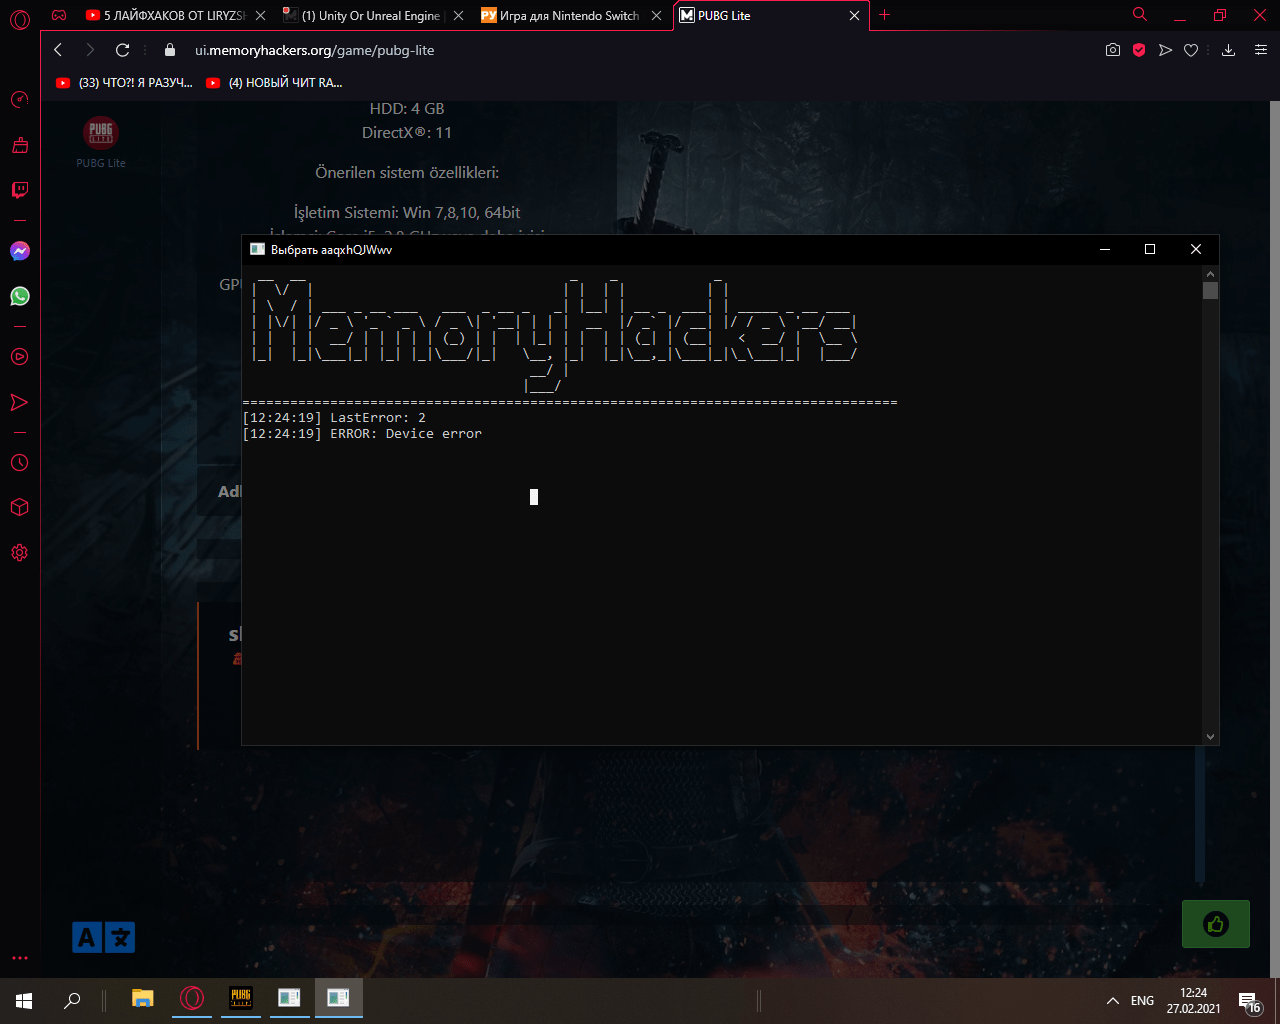Maximize the aaqxhQJWwv console window
The width and height of the screenshot is (1280, 1024).
pyautogui.click(x=1150, y=250)
